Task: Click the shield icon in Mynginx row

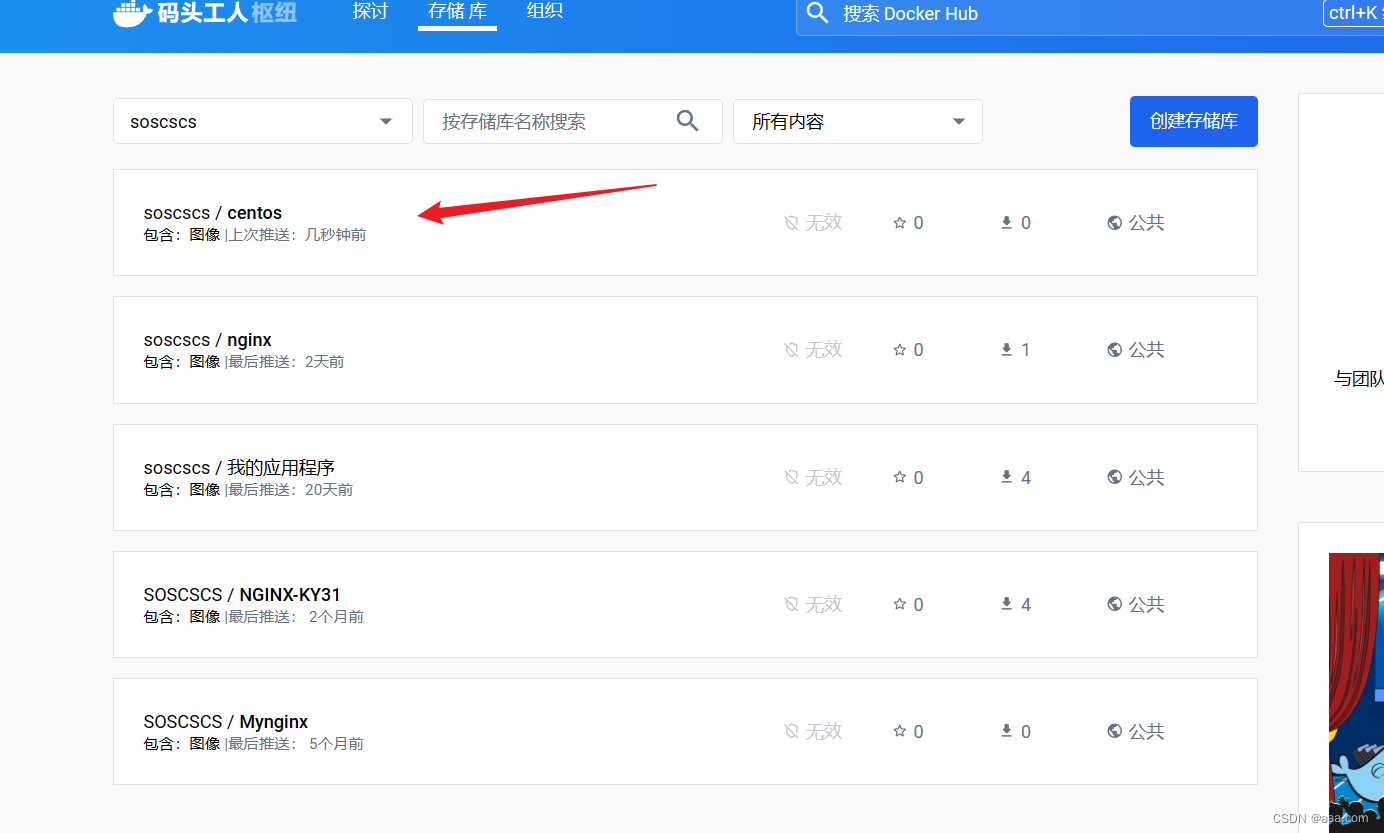Action: click(x=791, y=732)
